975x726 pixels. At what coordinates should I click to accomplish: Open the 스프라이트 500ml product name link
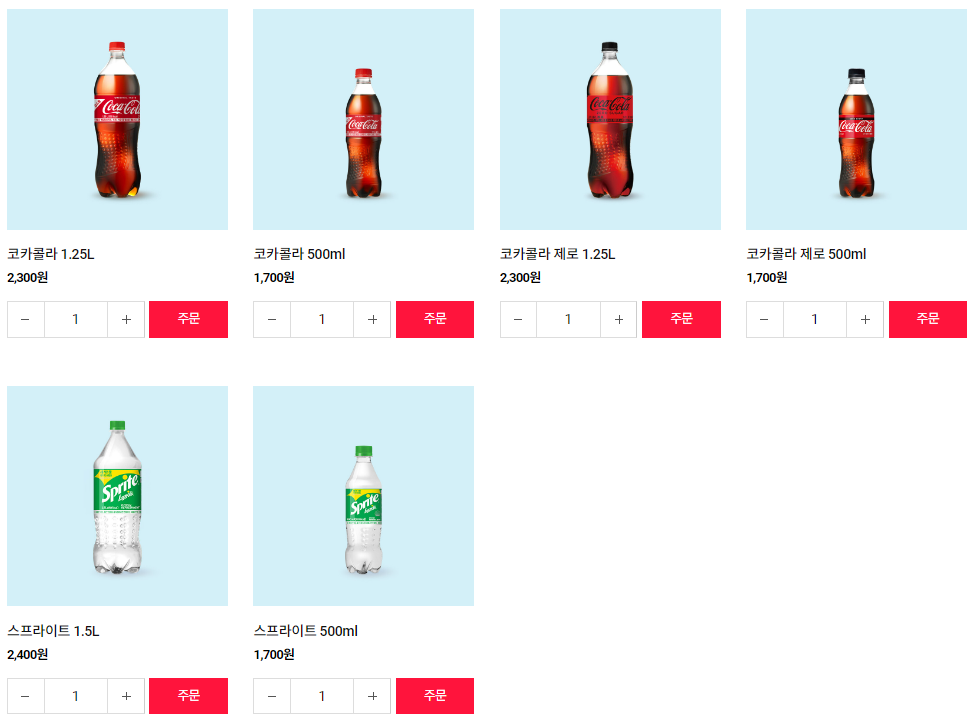(307, 631)
